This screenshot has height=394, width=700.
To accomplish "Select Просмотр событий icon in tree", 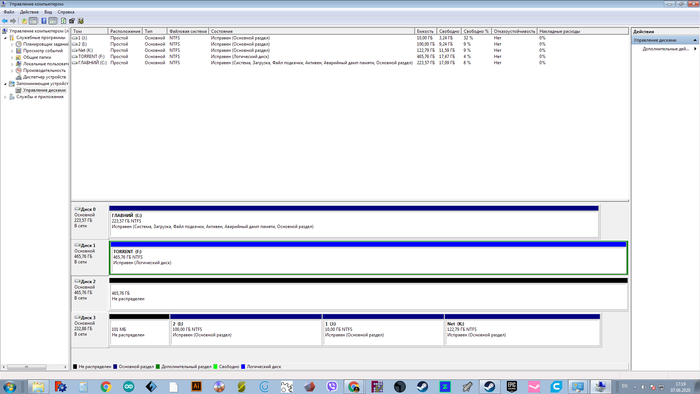I will pos(19,51).
